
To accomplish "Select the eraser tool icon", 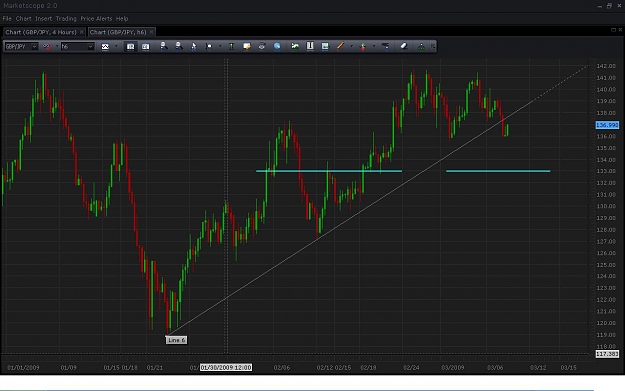I will pyautogui.click(x=404, y=46).
